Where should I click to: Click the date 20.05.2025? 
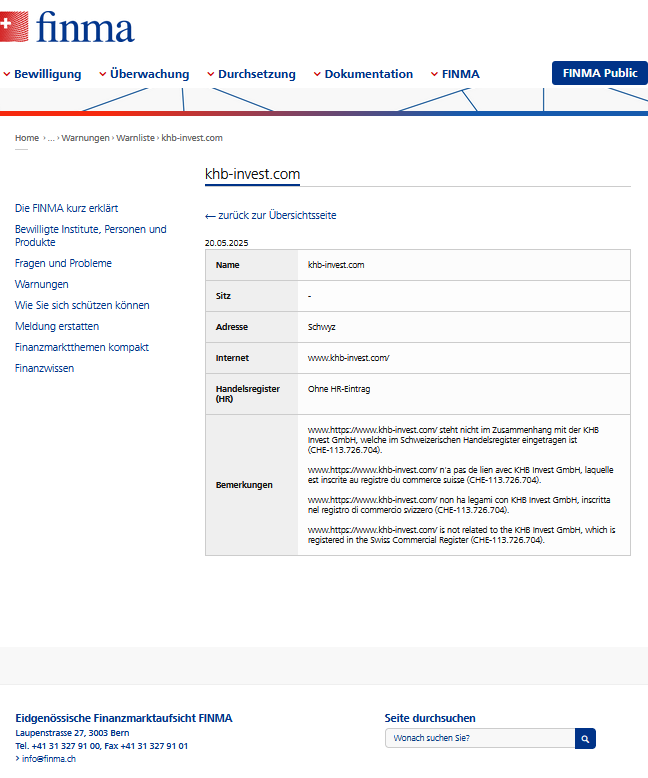point(226,243)
